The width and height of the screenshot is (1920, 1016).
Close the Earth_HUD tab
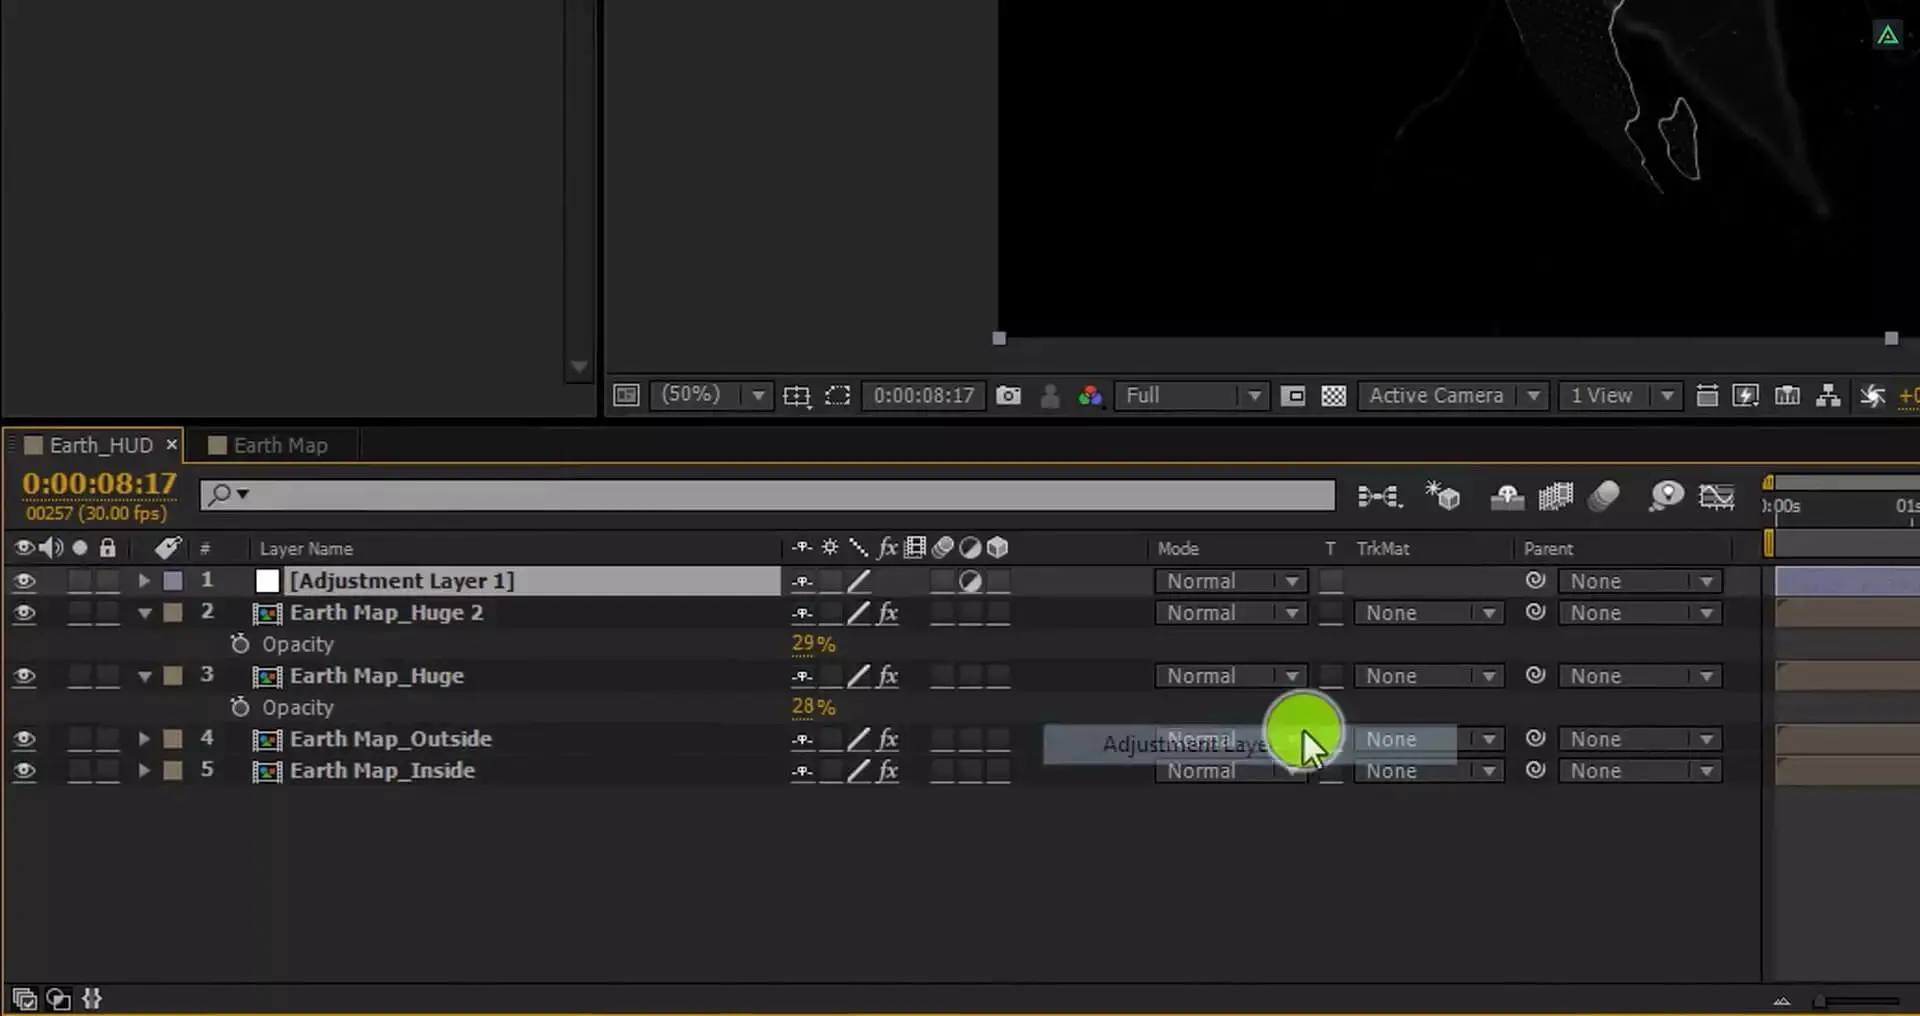172,444
